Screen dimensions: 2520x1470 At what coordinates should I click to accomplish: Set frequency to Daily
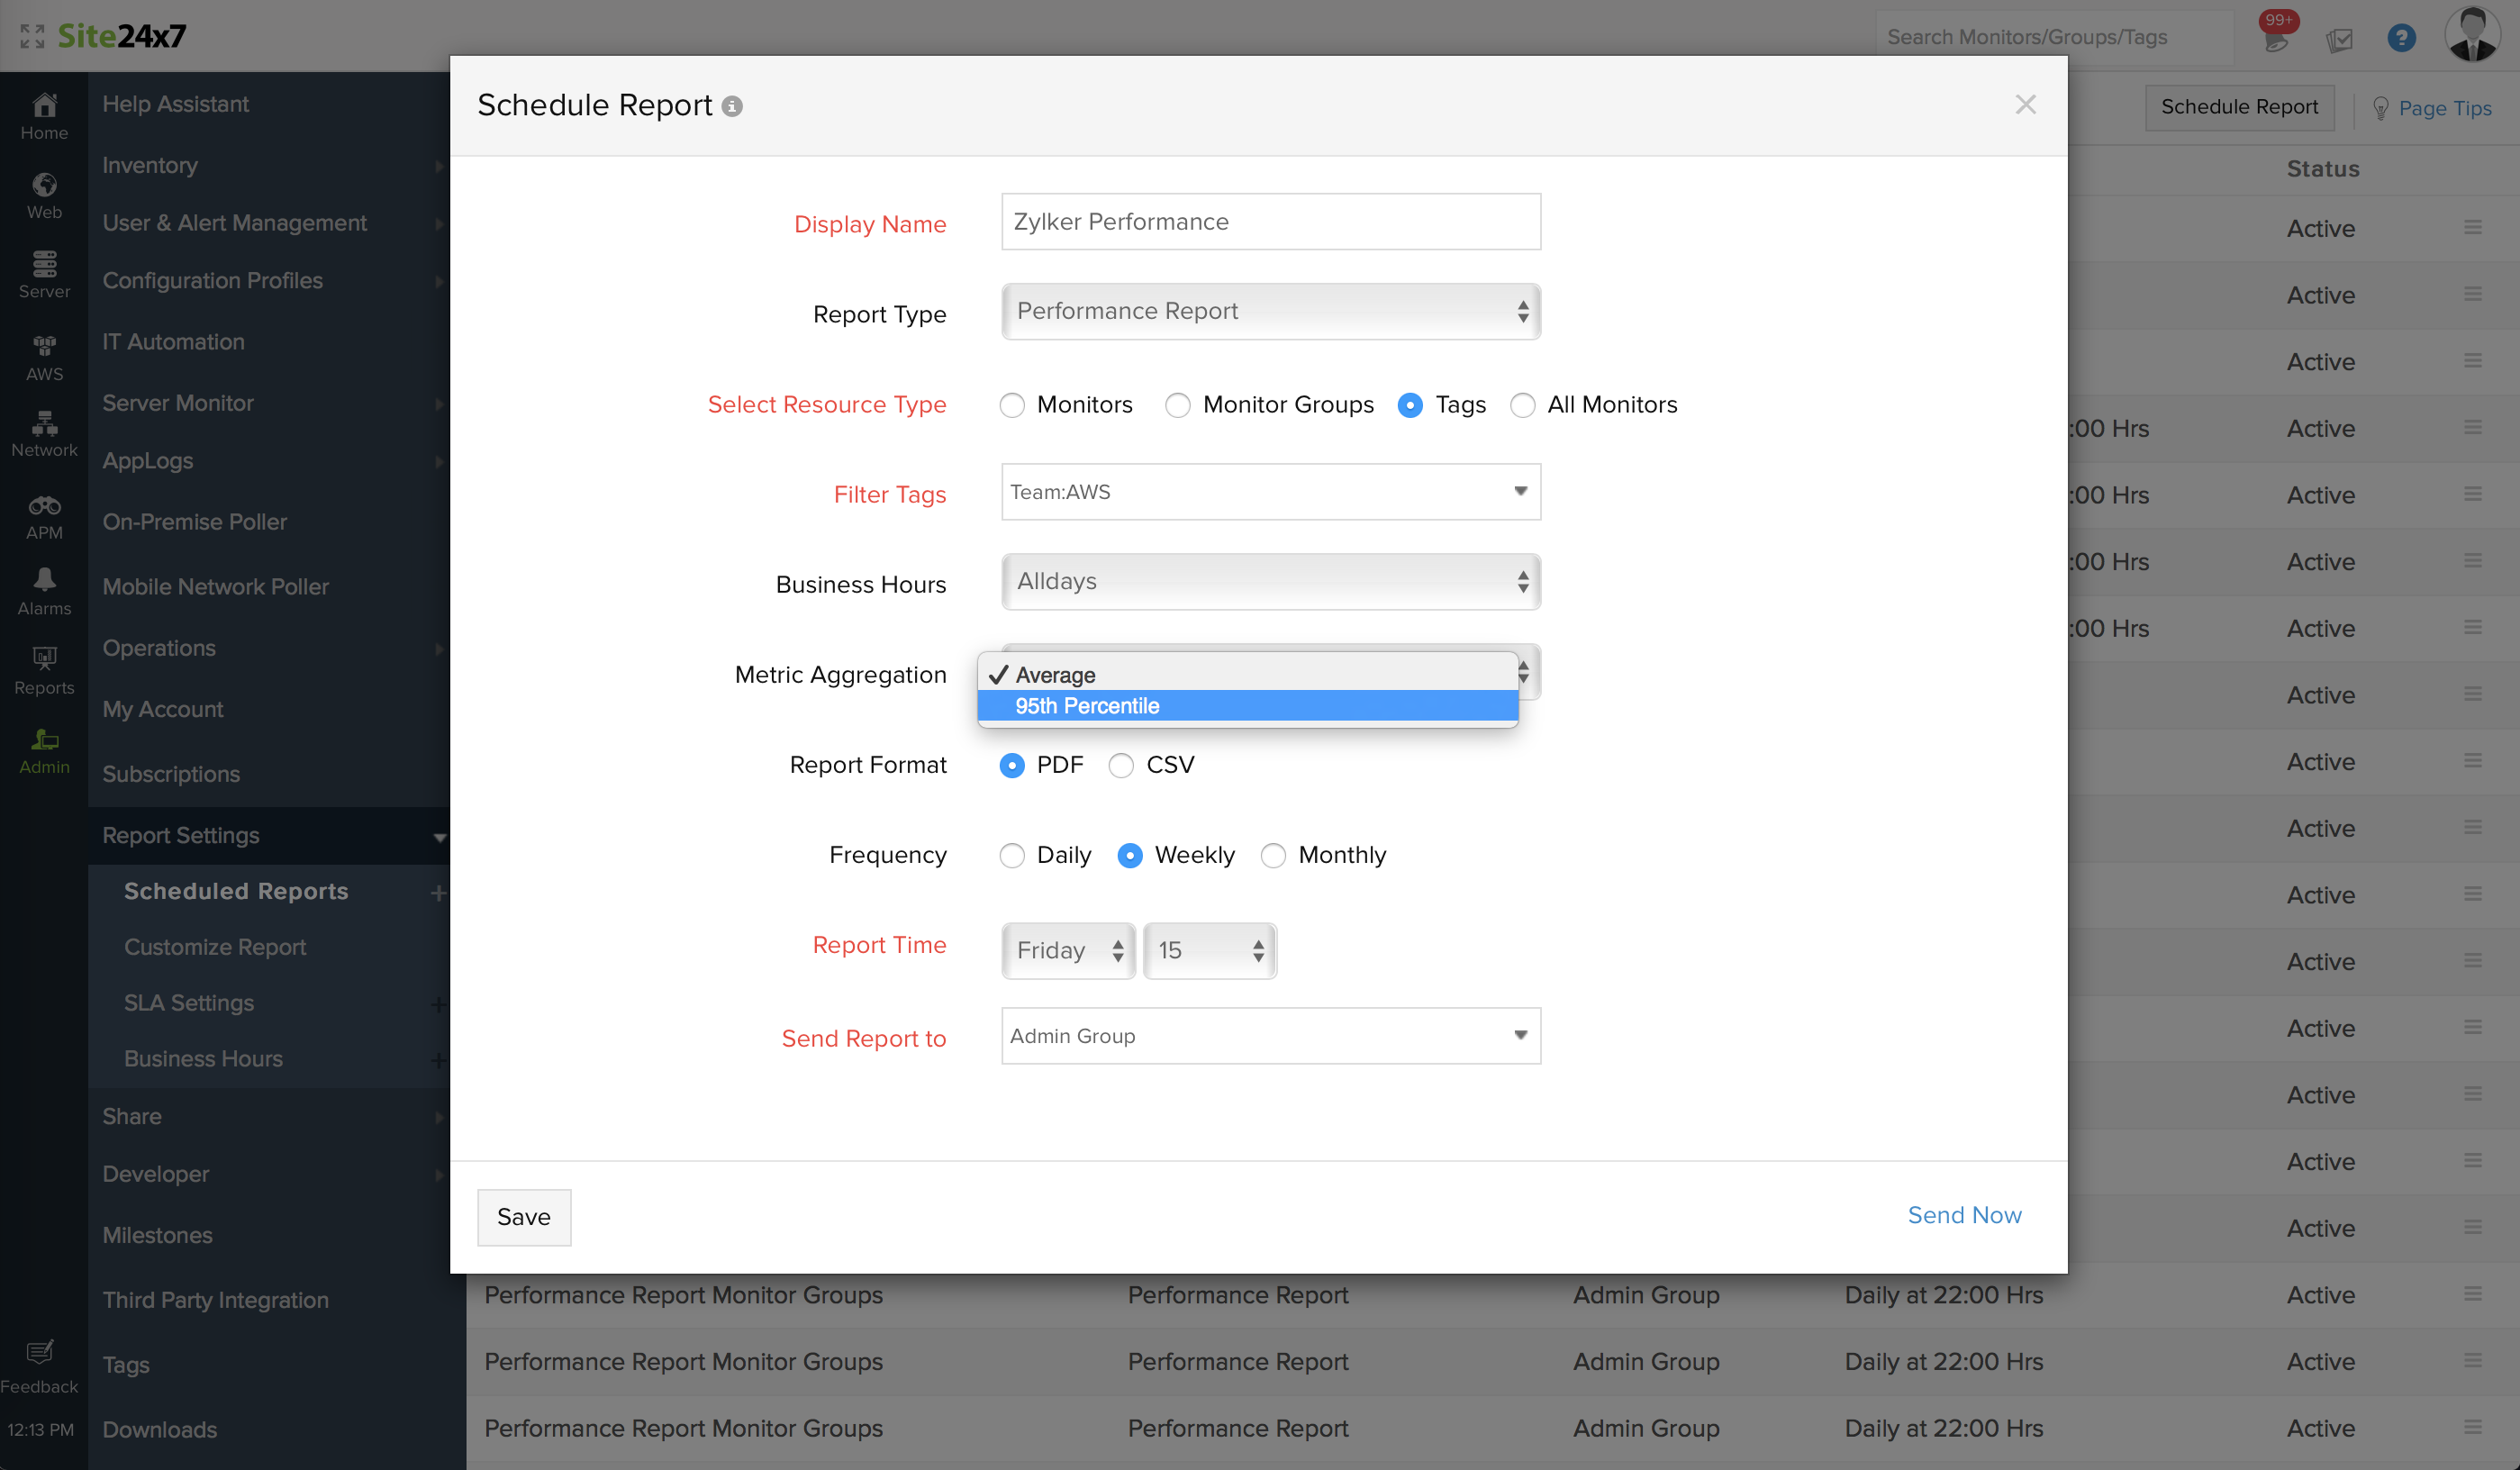(x=1012, y=855)
